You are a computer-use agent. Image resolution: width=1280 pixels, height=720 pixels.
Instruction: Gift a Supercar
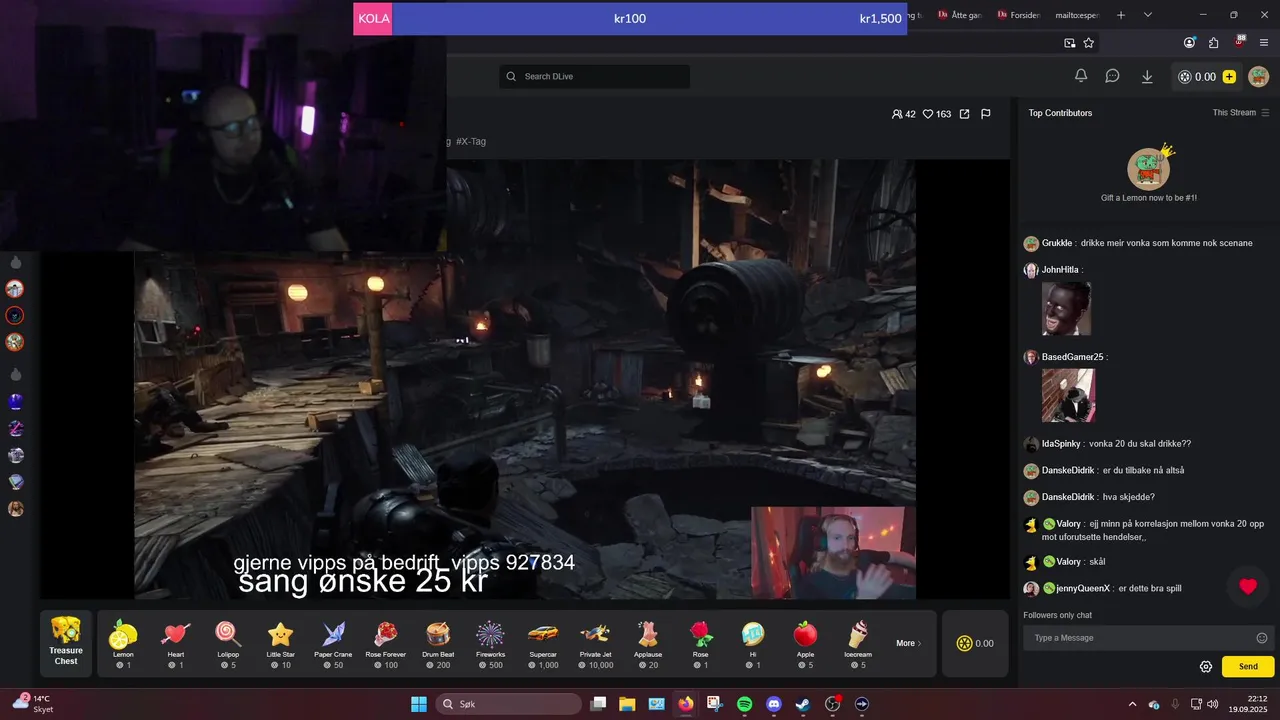point(543,644)
